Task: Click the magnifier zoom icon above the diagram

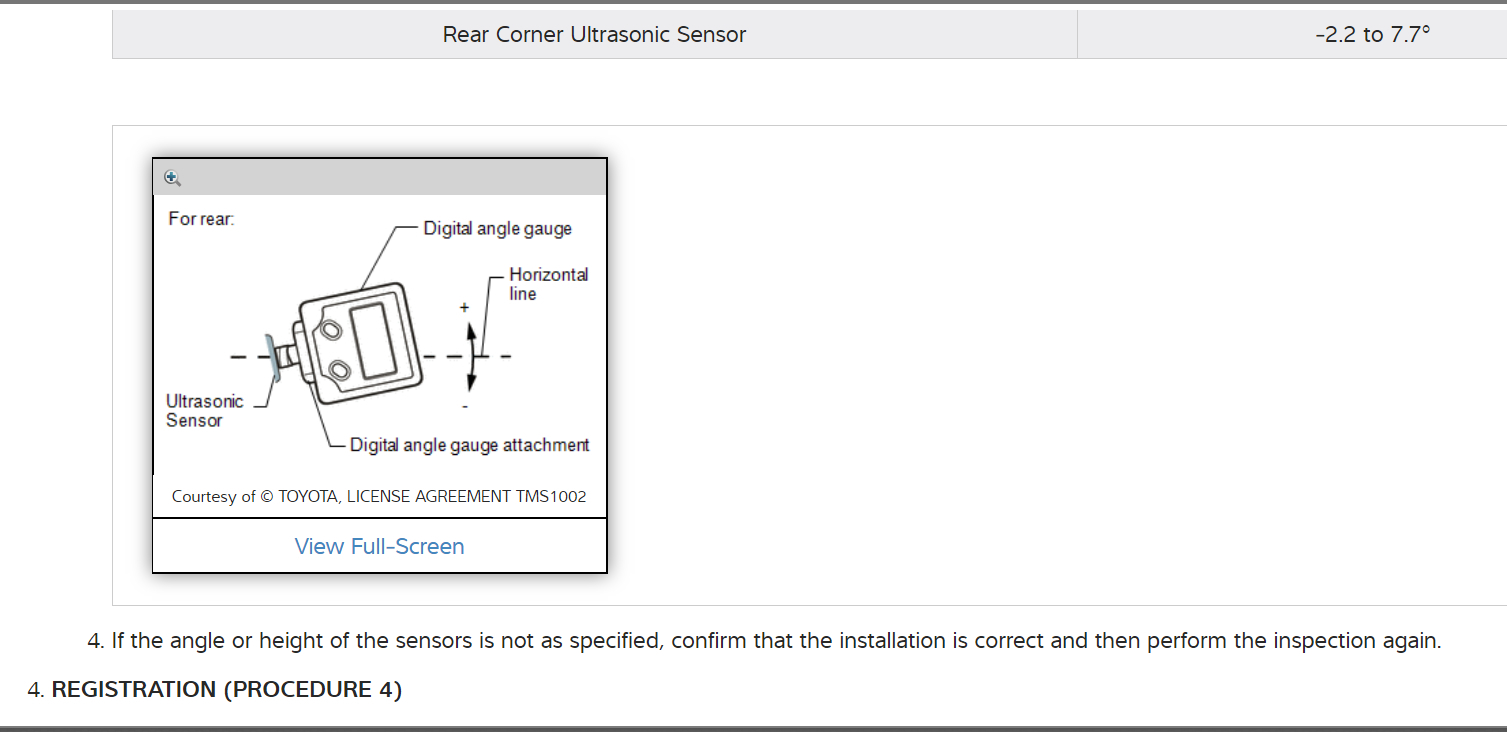Action: pyautogui.click(x=172, y=178)
